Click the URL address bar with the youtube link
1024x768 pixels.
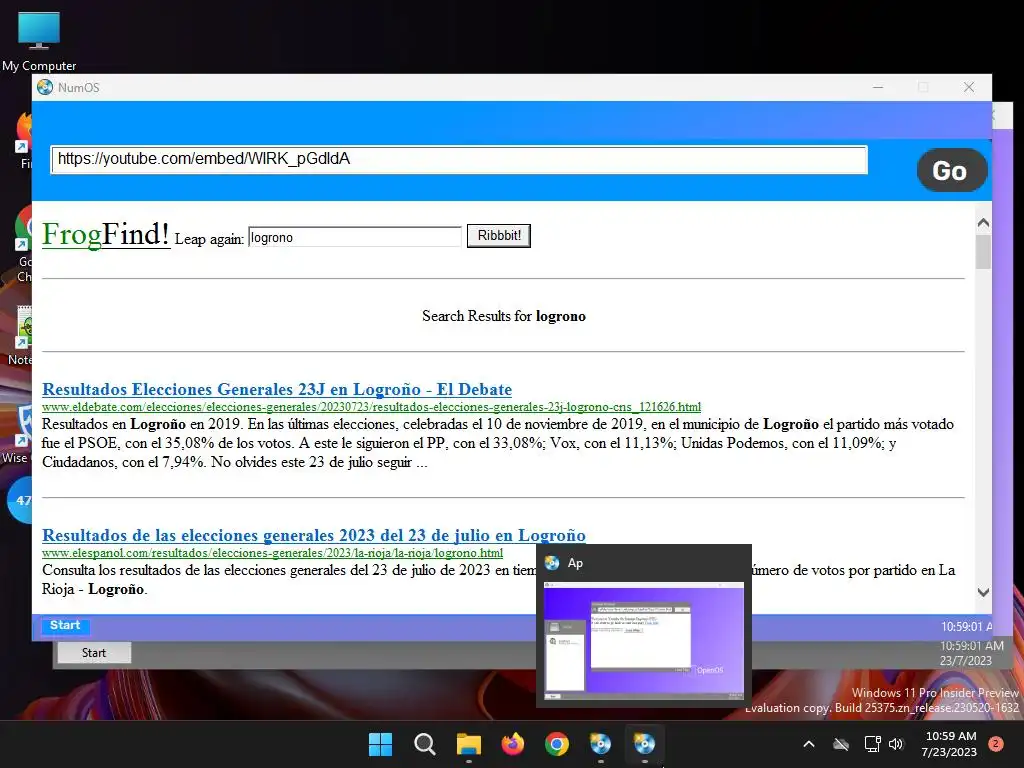pyautogui.click(x=459, y=159)
